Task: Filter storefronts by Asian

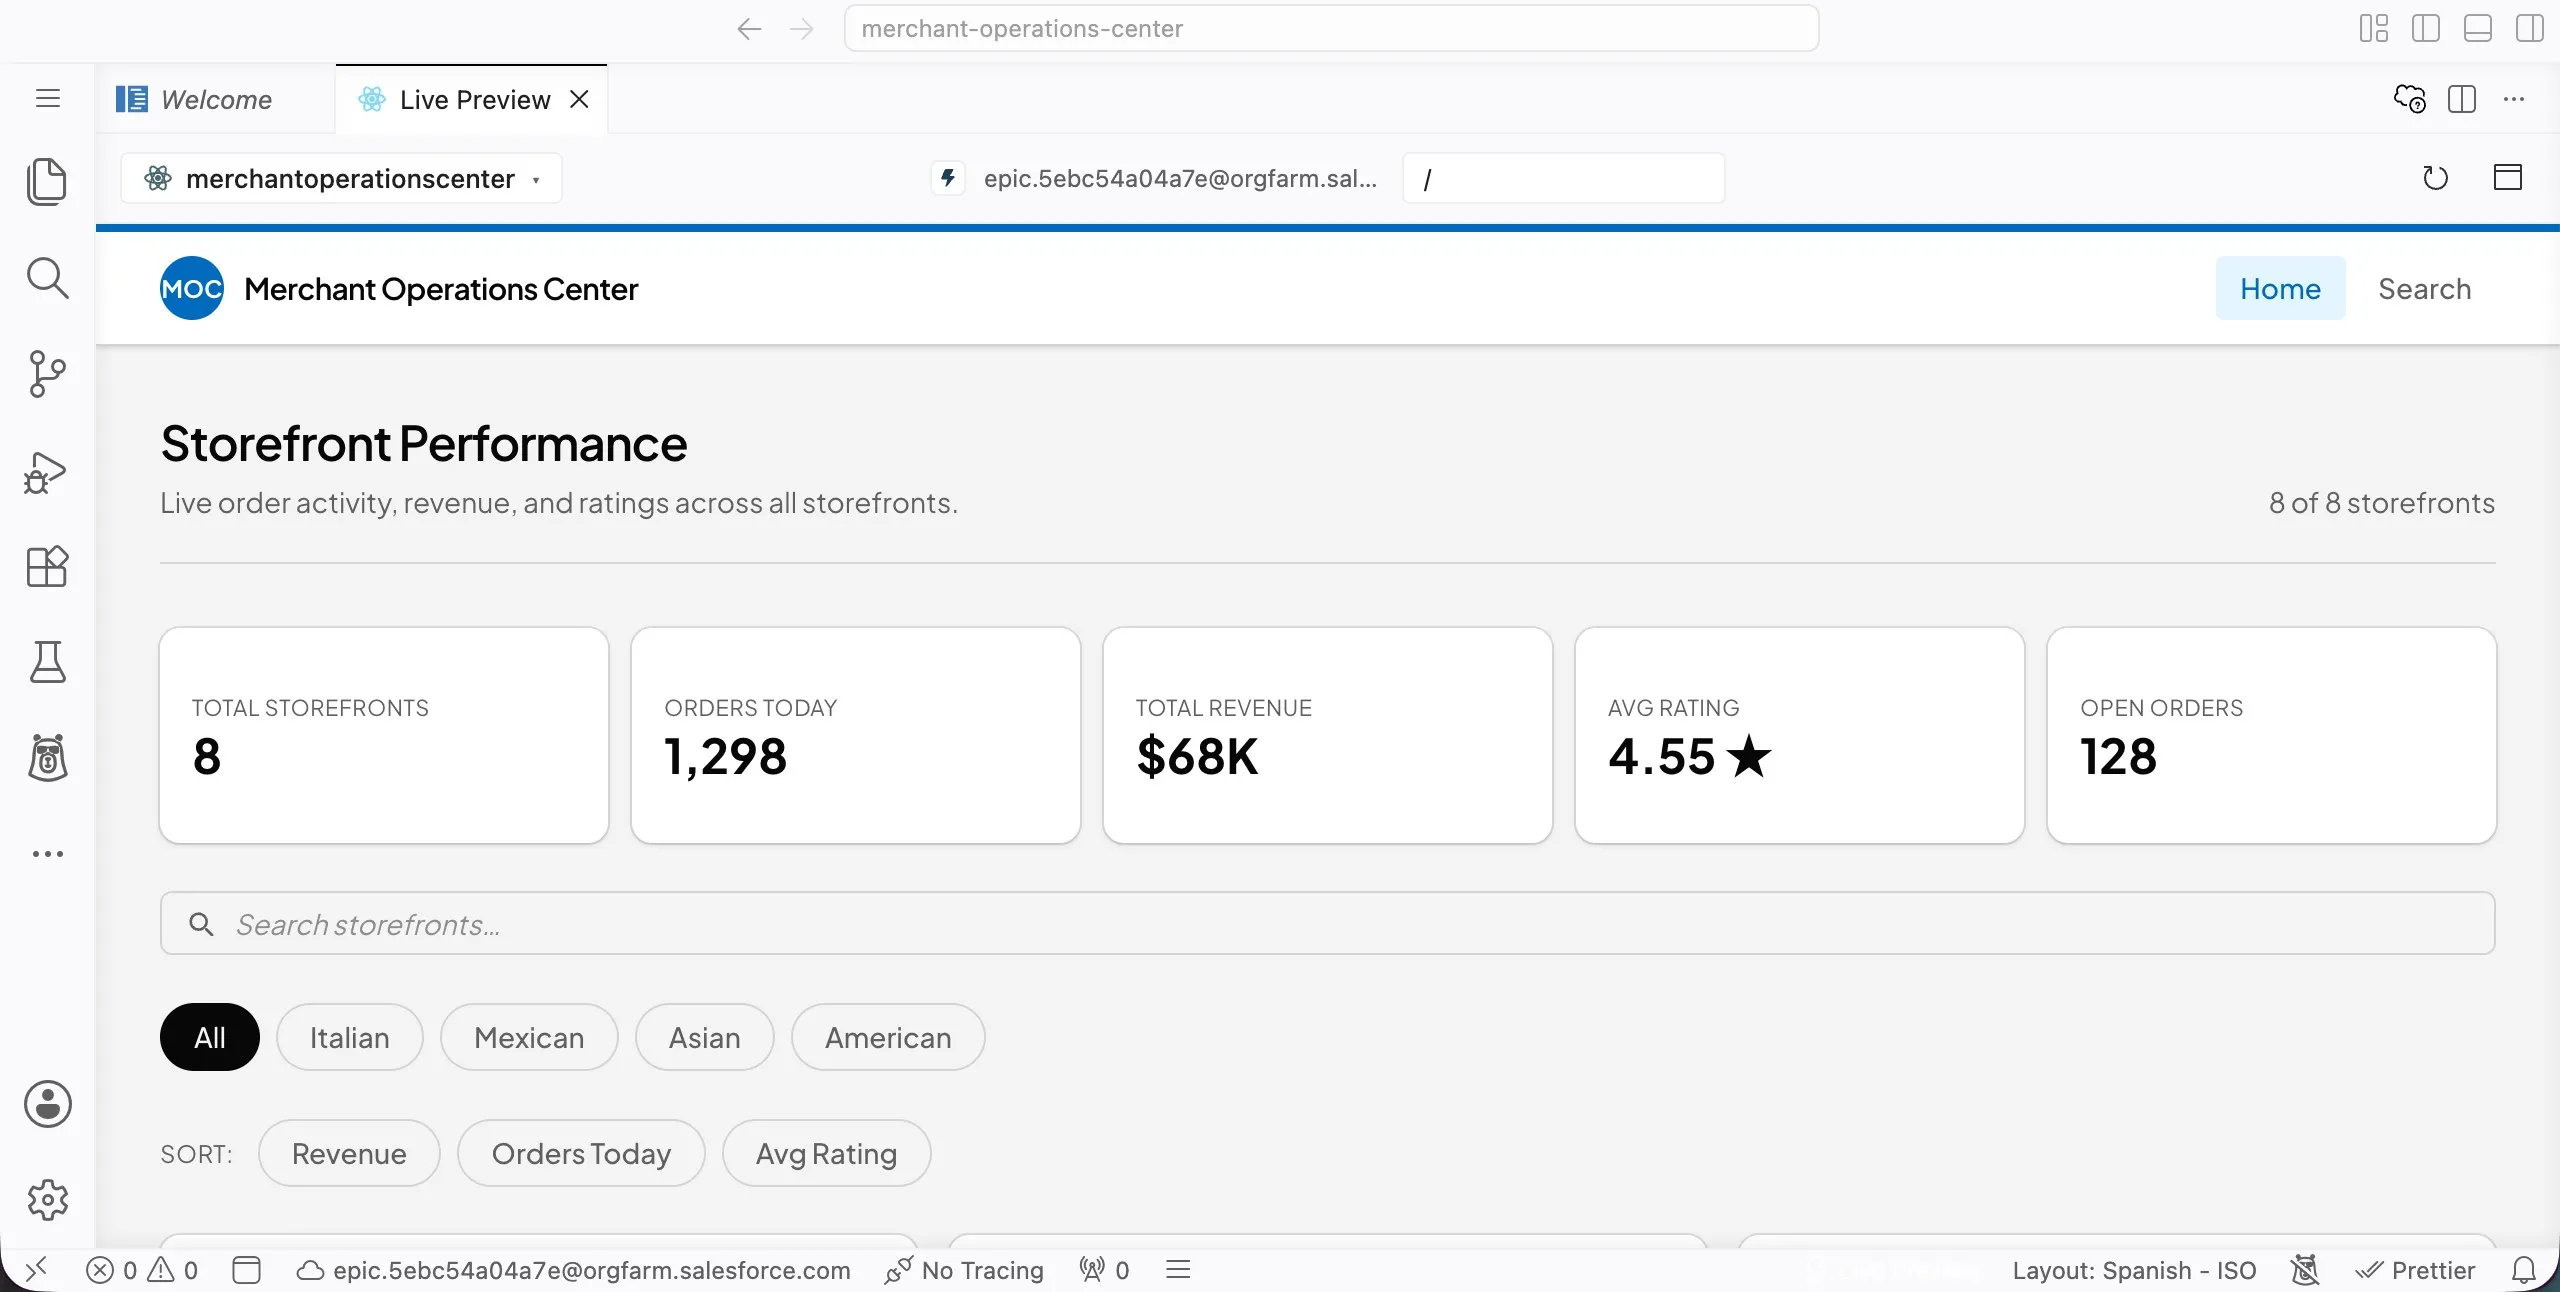Action: point(705,1037)
